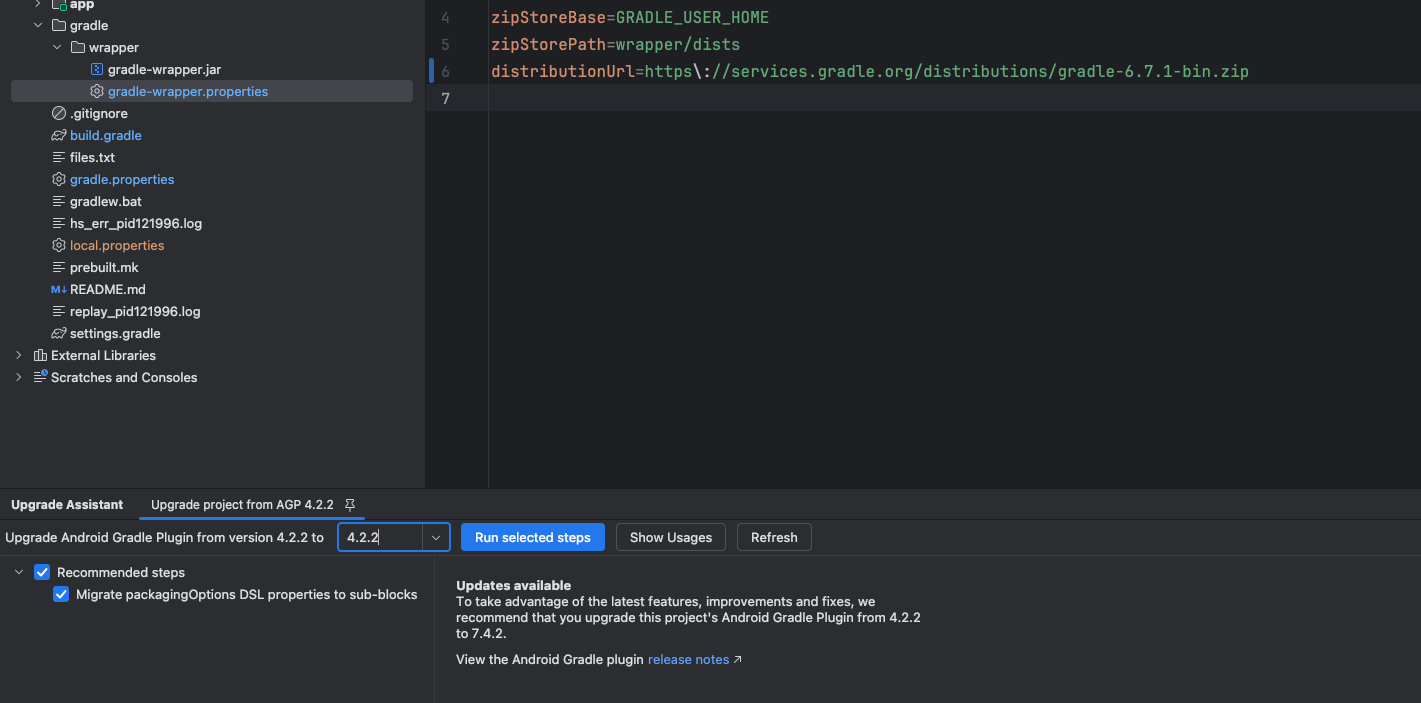Click local.properties gear icon
Image resolution: width=1421 pixels, height=703 pixels.
(59, 245)
